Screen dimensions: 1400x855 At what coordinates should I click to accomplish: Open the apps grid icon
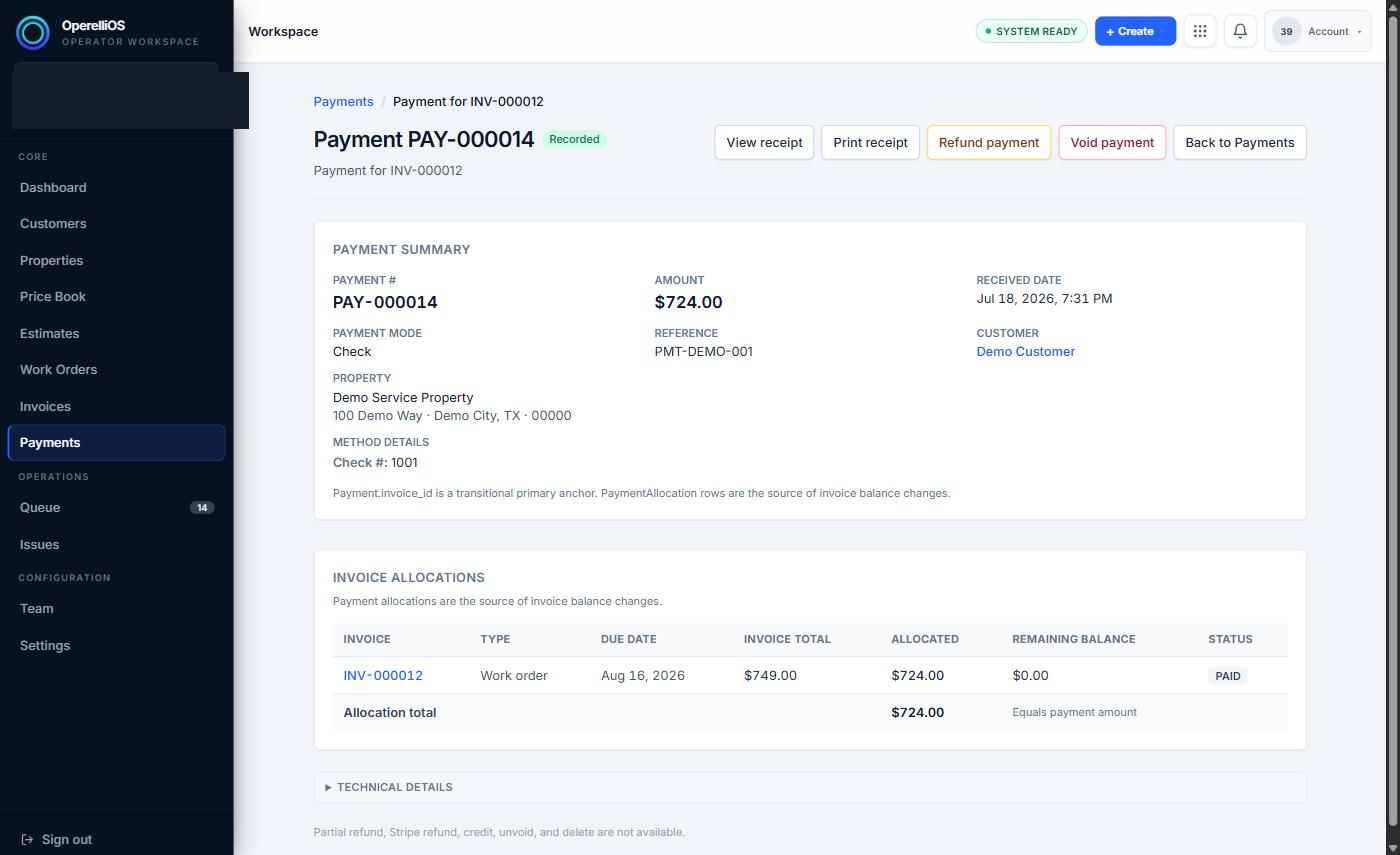coord(1200,31)
